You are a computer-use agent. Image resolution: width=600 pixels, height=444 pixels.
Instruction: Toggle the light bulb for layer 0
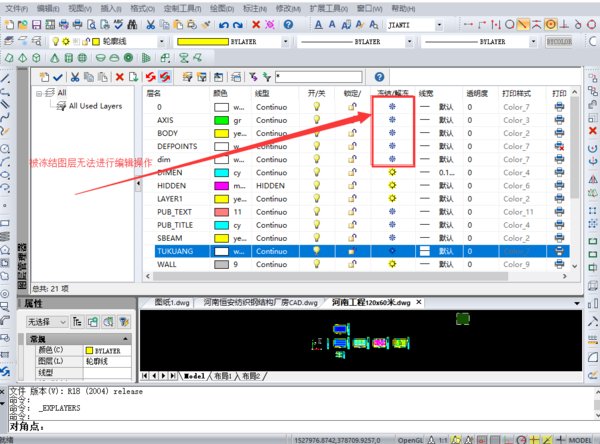[x=317, y=106]
